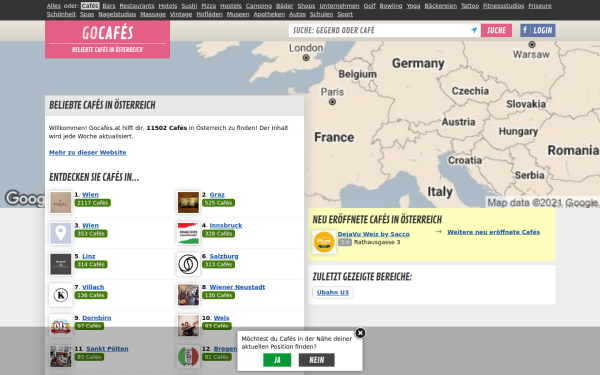
Task: Open the Graz city link
Action: [x=217, y=195]
